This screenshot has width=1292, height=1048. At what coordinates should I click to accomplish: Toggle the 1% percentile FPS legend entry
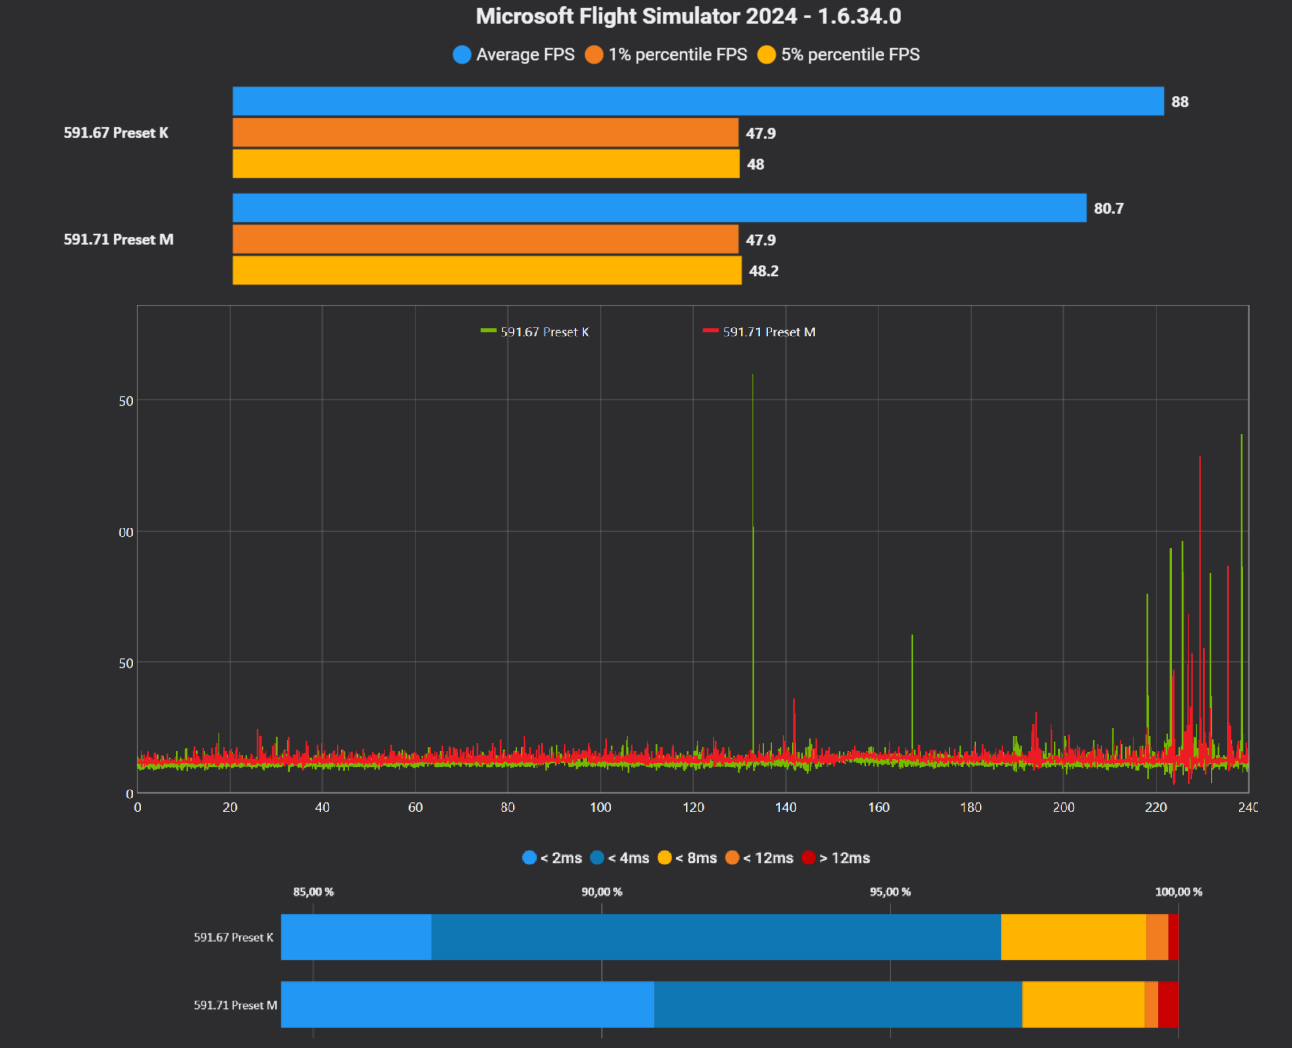coord(667,55)
